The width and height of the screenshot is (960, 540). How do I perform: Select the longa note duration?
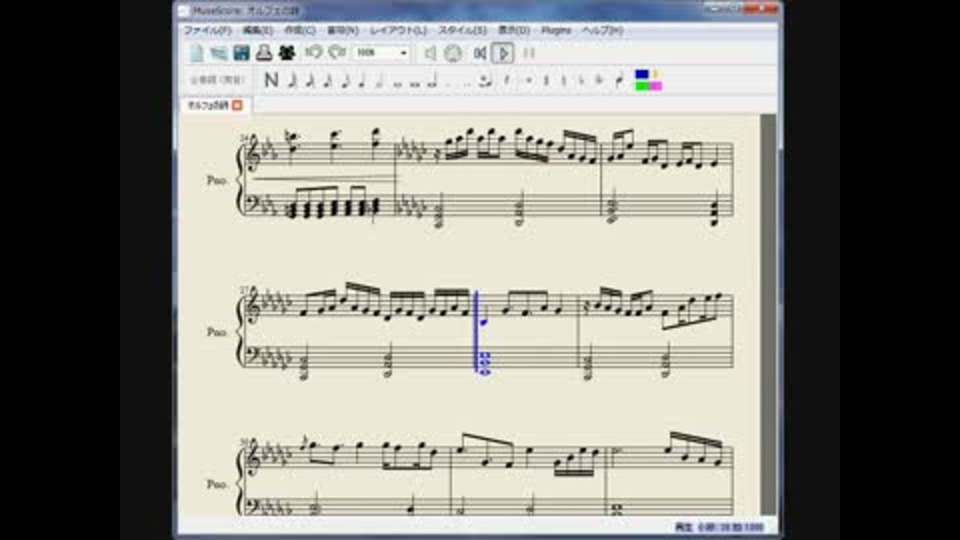[433, 80]
